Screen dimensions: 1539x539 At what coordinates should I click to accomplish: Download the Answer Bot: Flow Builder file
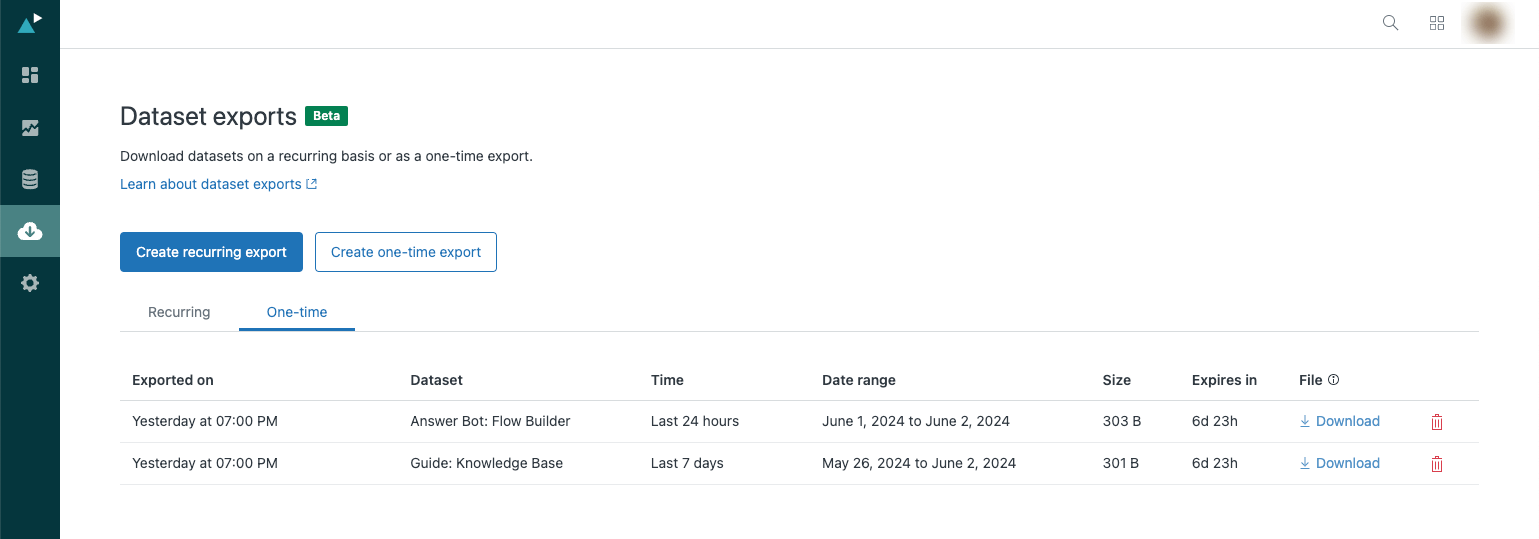1340,421
